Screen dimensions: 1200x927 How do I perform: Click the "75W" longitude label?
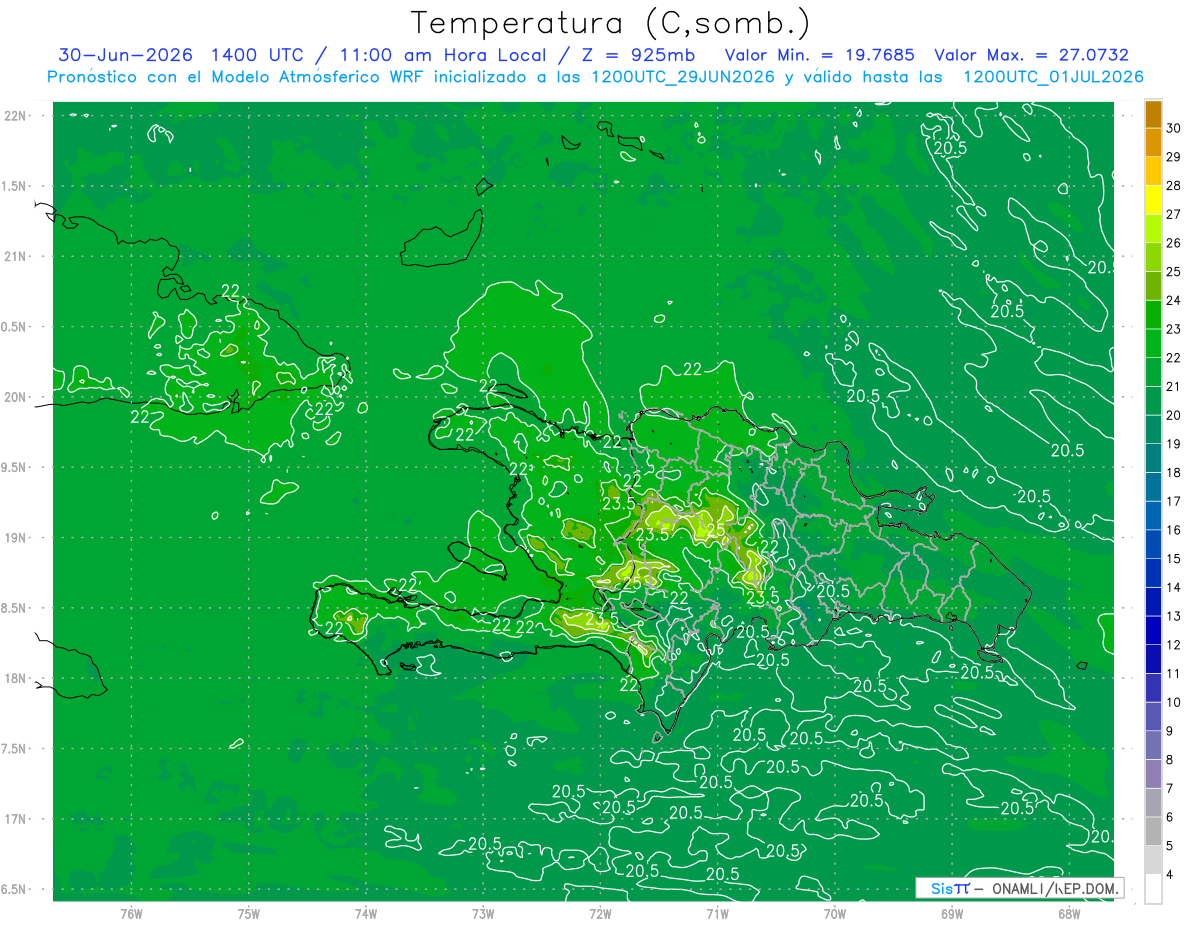tap(249, 913)
